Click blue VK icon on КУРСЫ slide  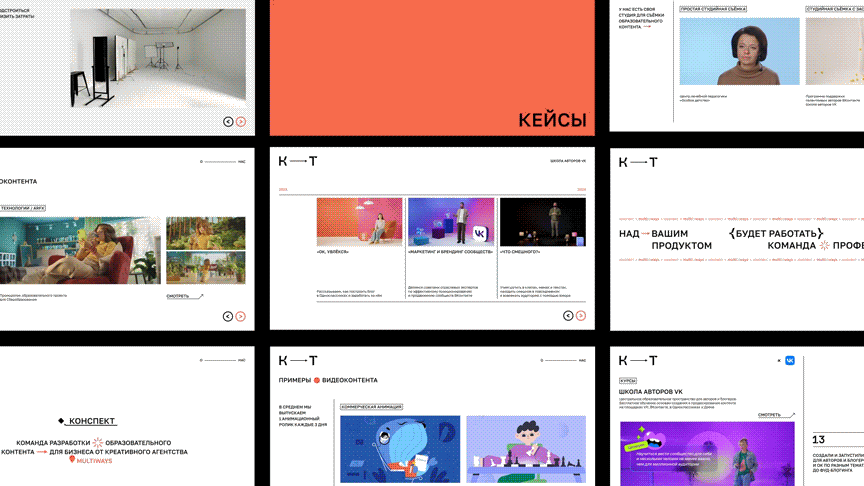[x=790, y=360]
